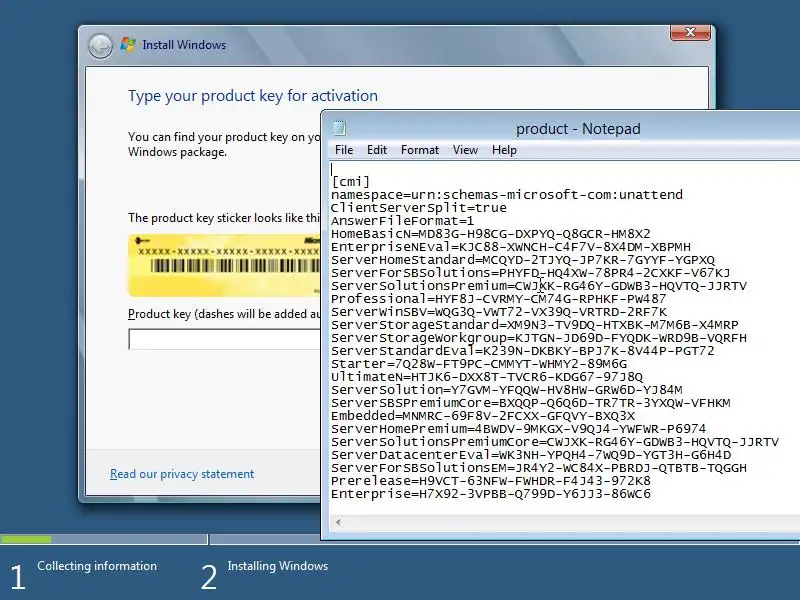
Task: Click the Collecting information step label
Action: coord(97,566)
